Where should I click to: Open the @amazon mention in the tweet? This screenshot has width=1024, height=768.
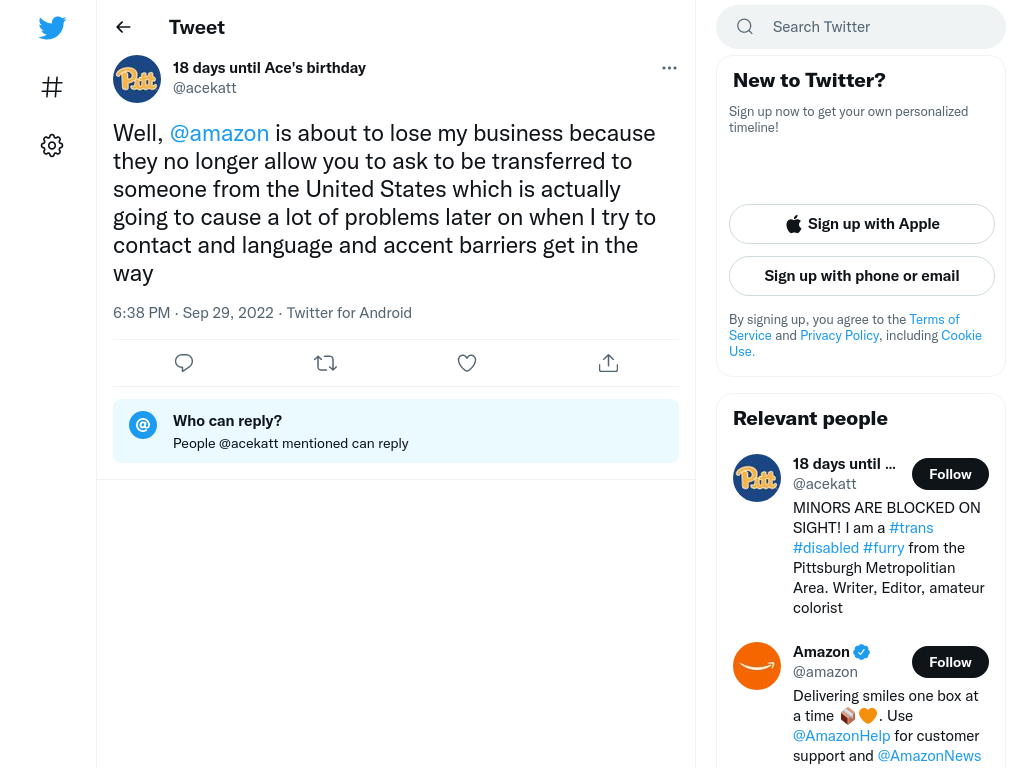pyautogui.click(x=219, y=133)
